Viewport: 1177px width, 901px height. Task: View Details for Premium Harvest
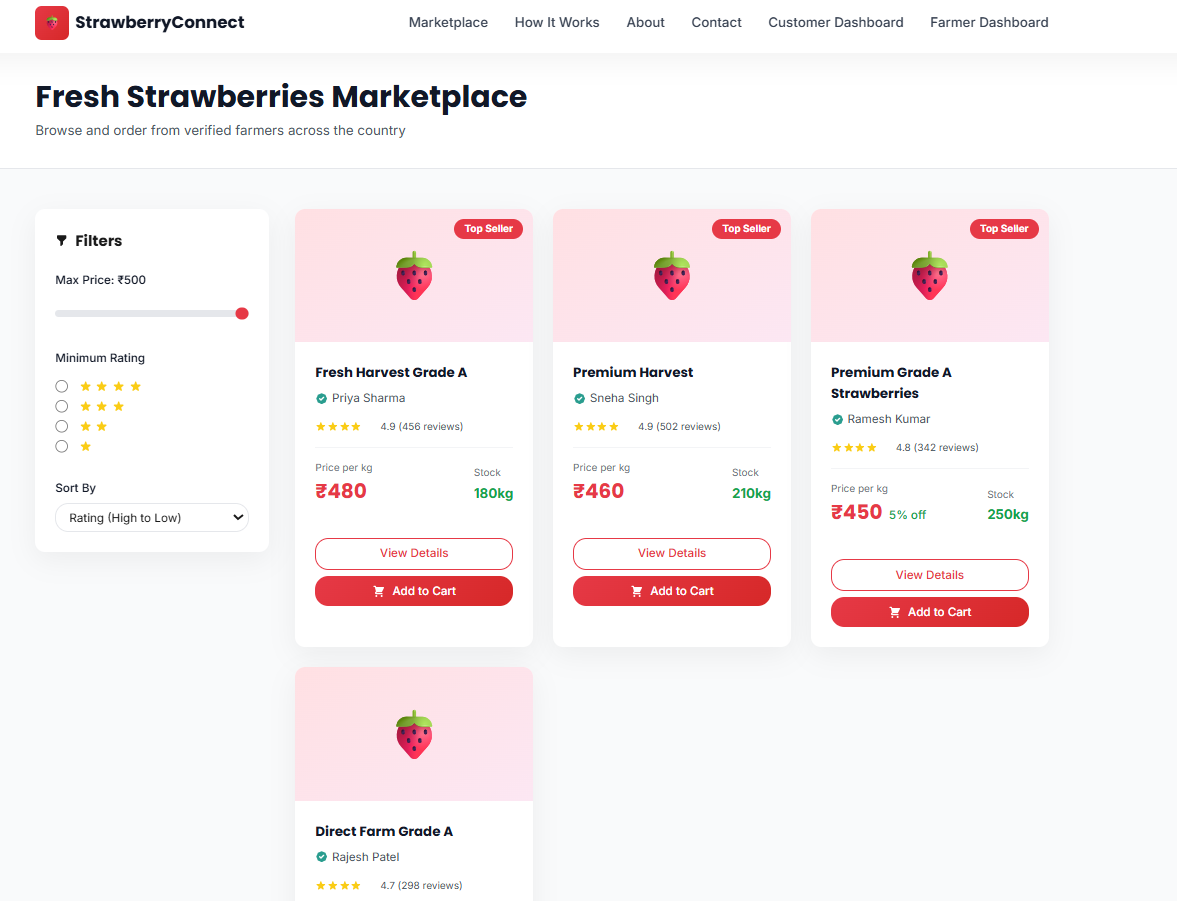[672, 554]
